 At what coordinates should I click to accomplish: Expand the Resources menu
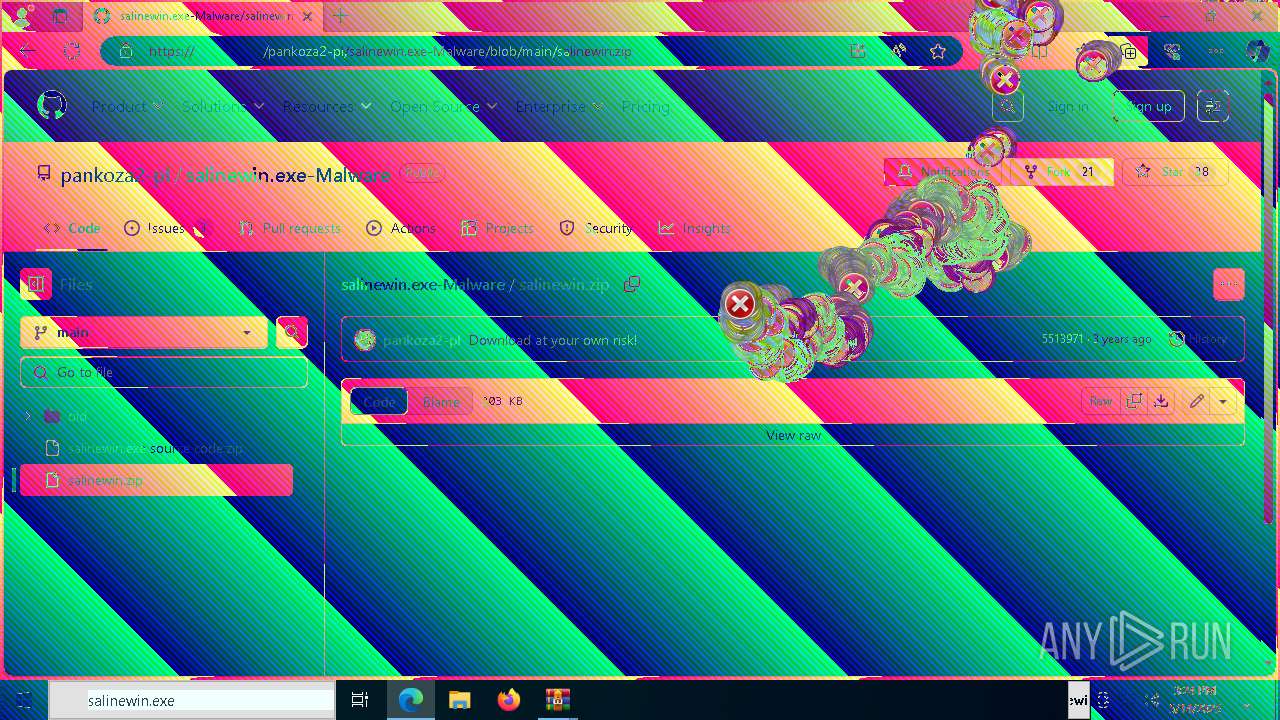click(x=326, y=106)
